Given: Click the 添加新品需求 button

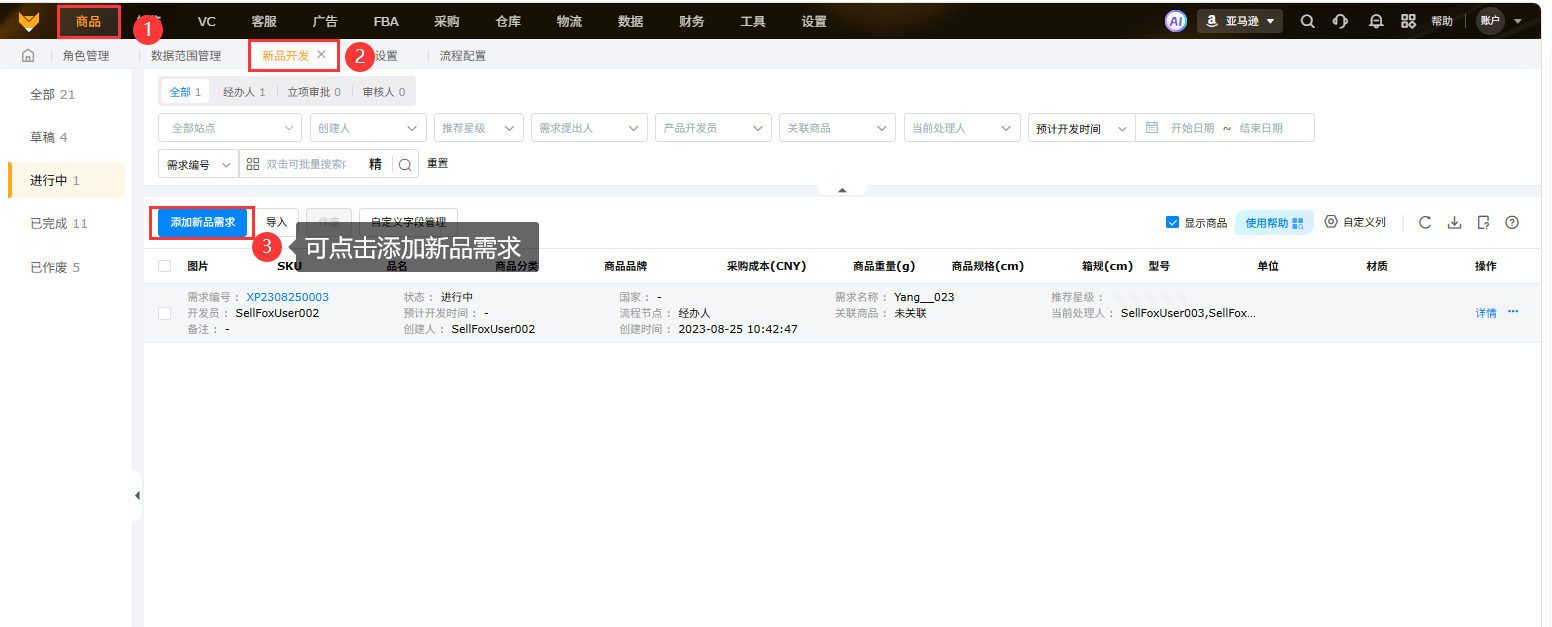Looking at the screenshot, I should click(x=202, y=222).
